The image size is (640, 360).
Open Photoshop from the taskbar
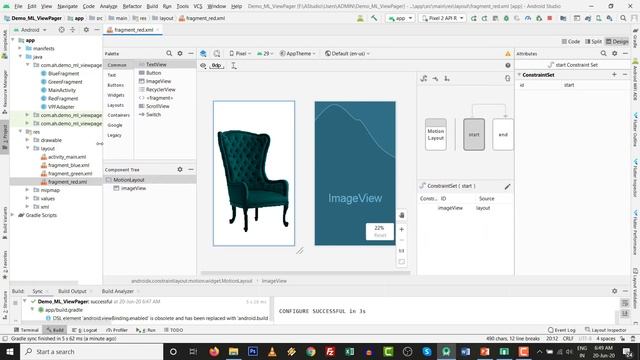253,351
